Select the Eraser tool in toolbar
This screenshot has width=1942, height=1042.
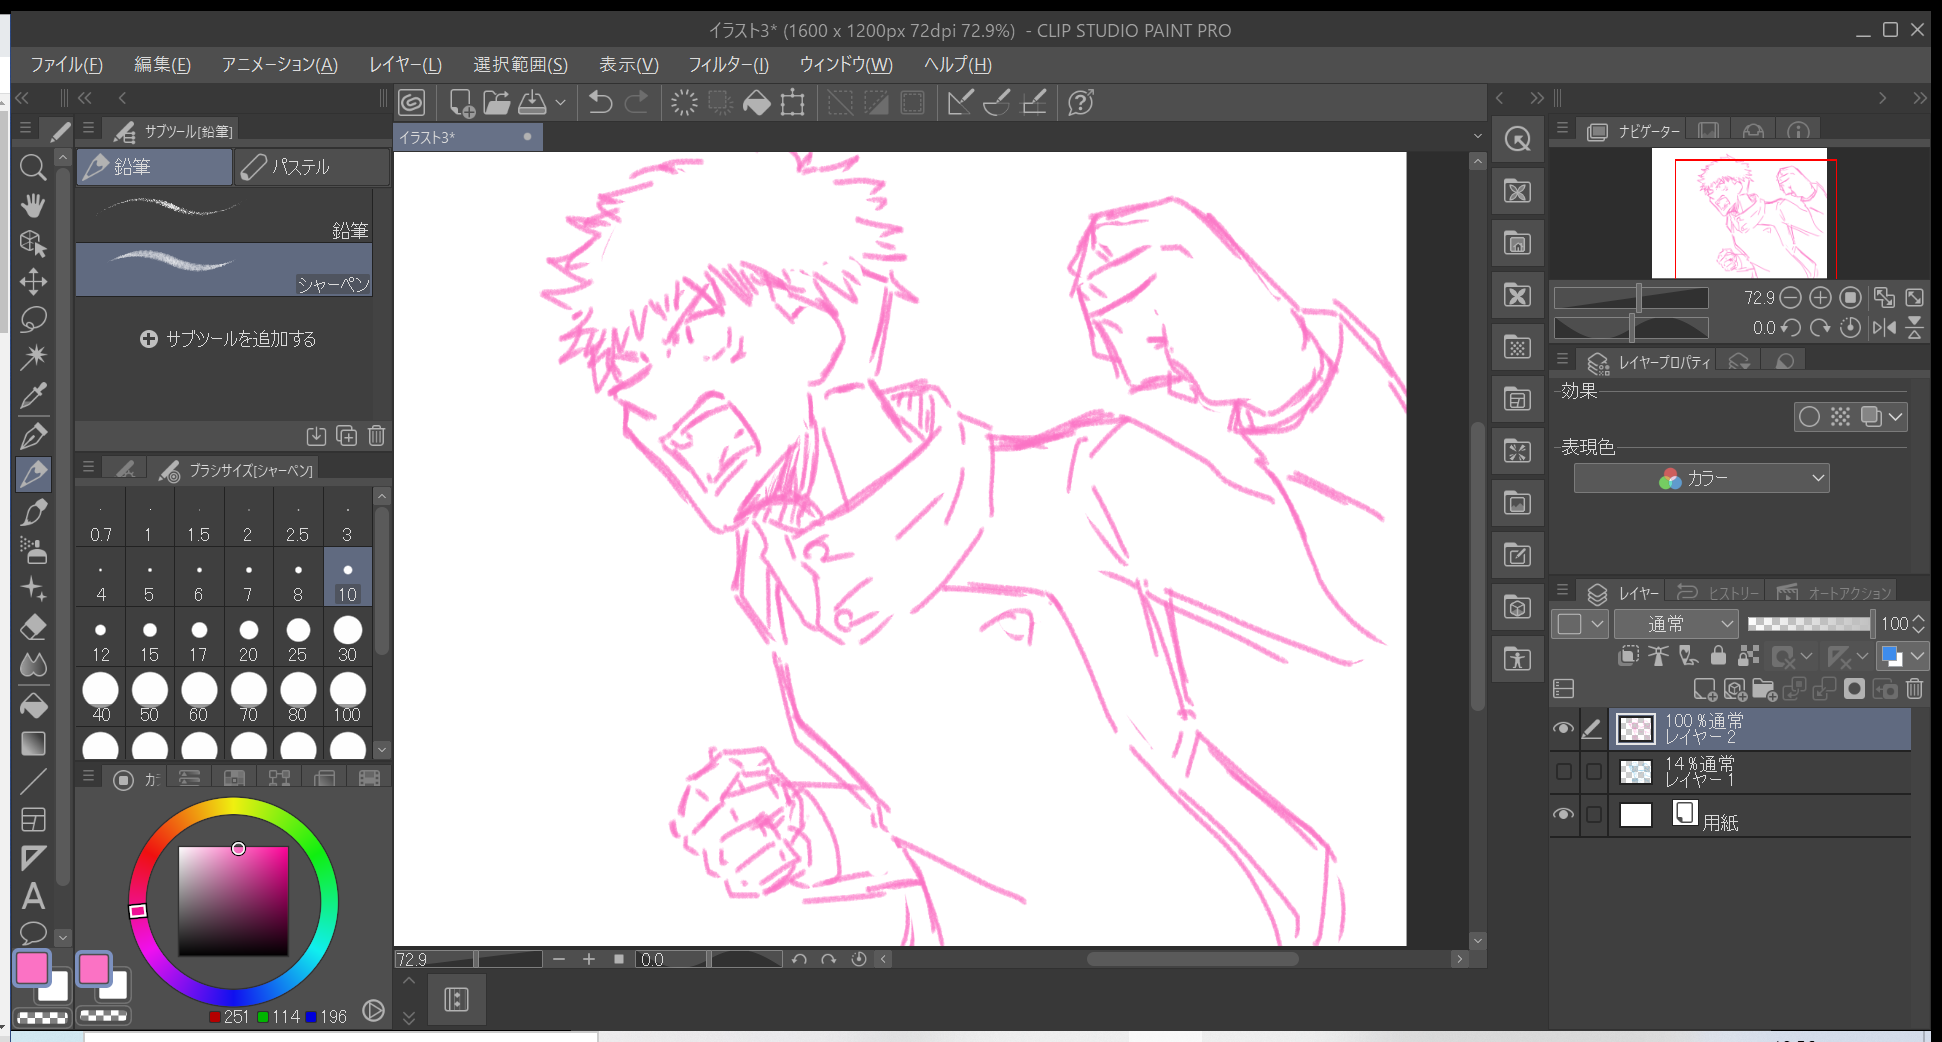tap(33, 627)
